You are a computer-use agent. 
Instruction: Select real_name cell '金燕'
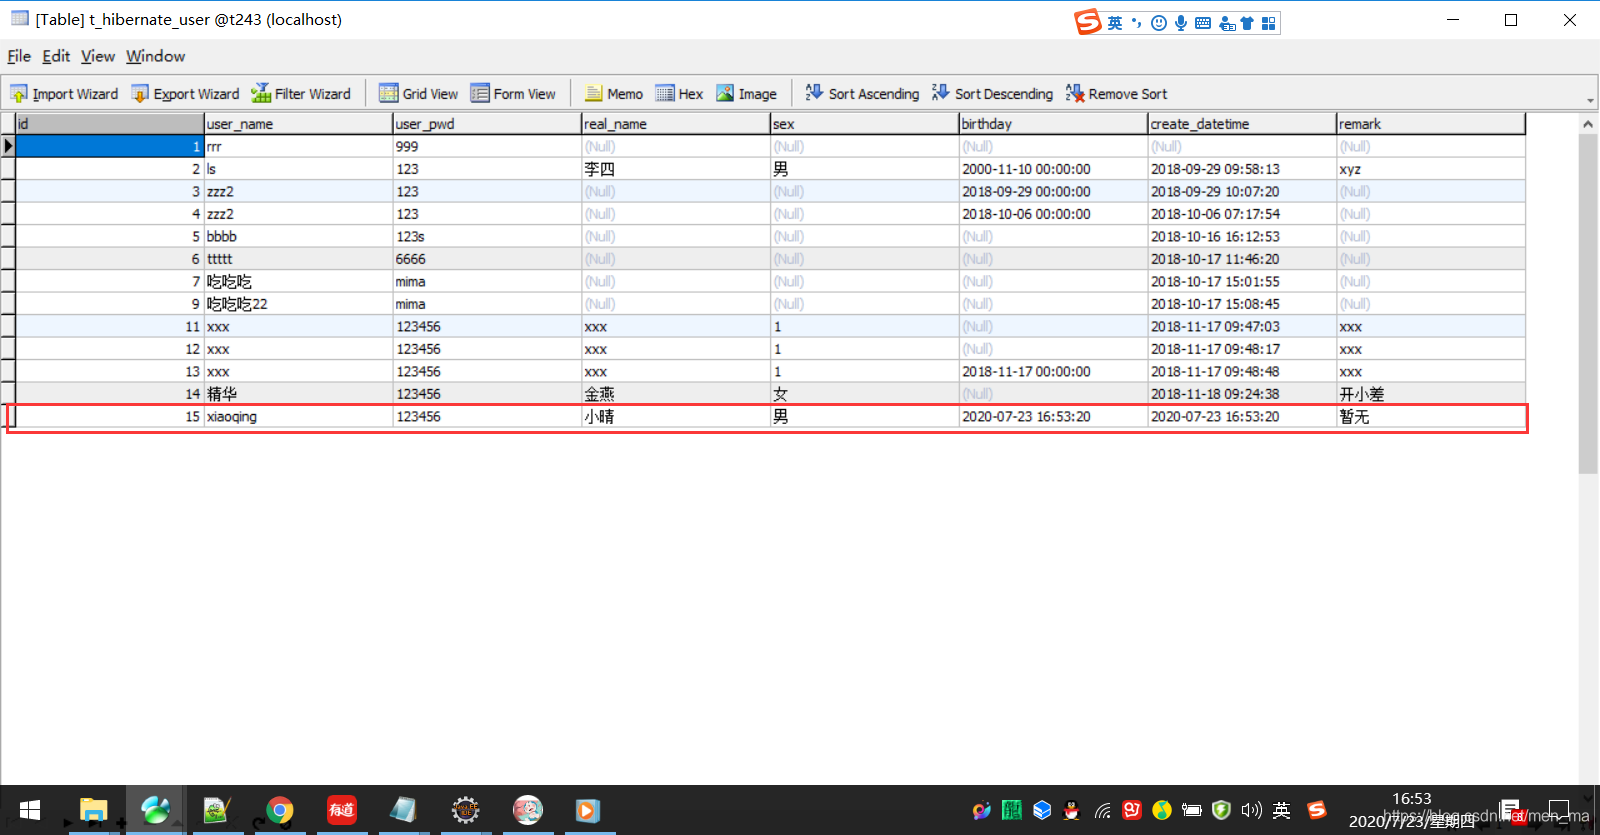[676, 394]
